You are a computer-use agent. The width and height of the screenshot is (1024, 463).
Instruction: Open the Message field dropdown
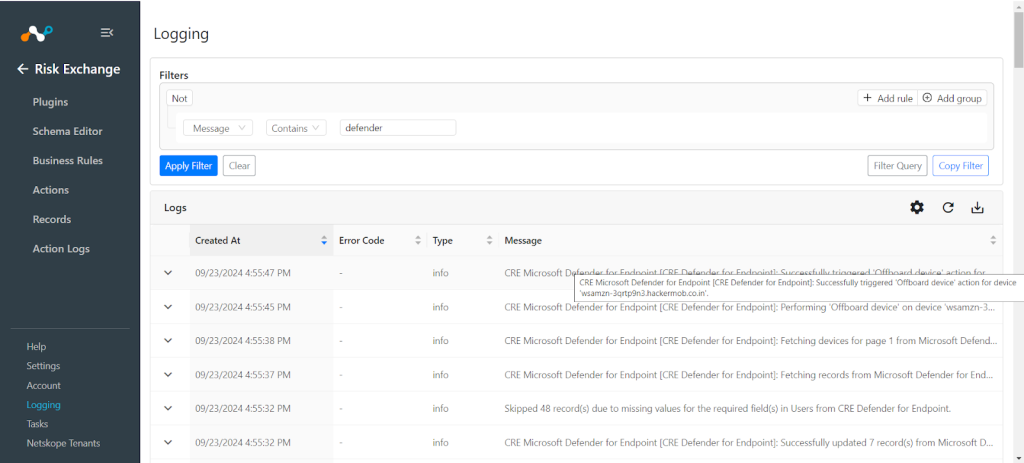coord(218,128)
